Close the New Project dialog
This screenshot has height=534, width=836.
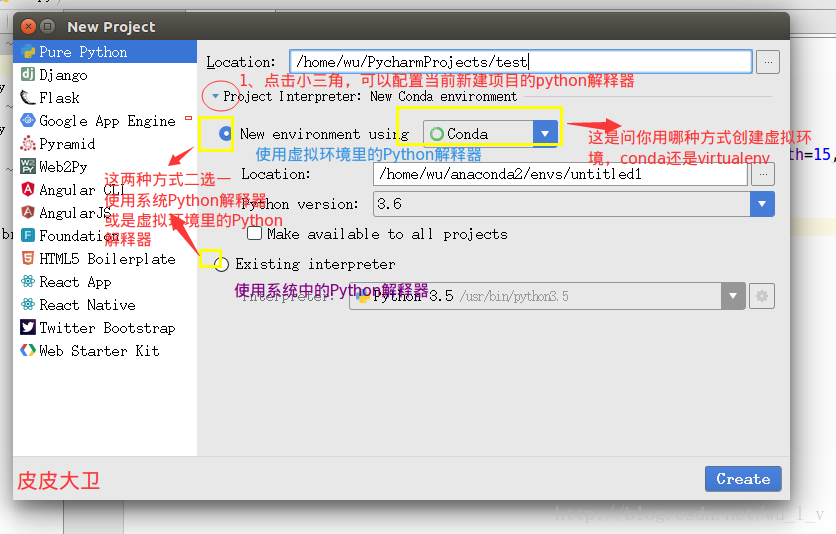click(x=28, y=26)
